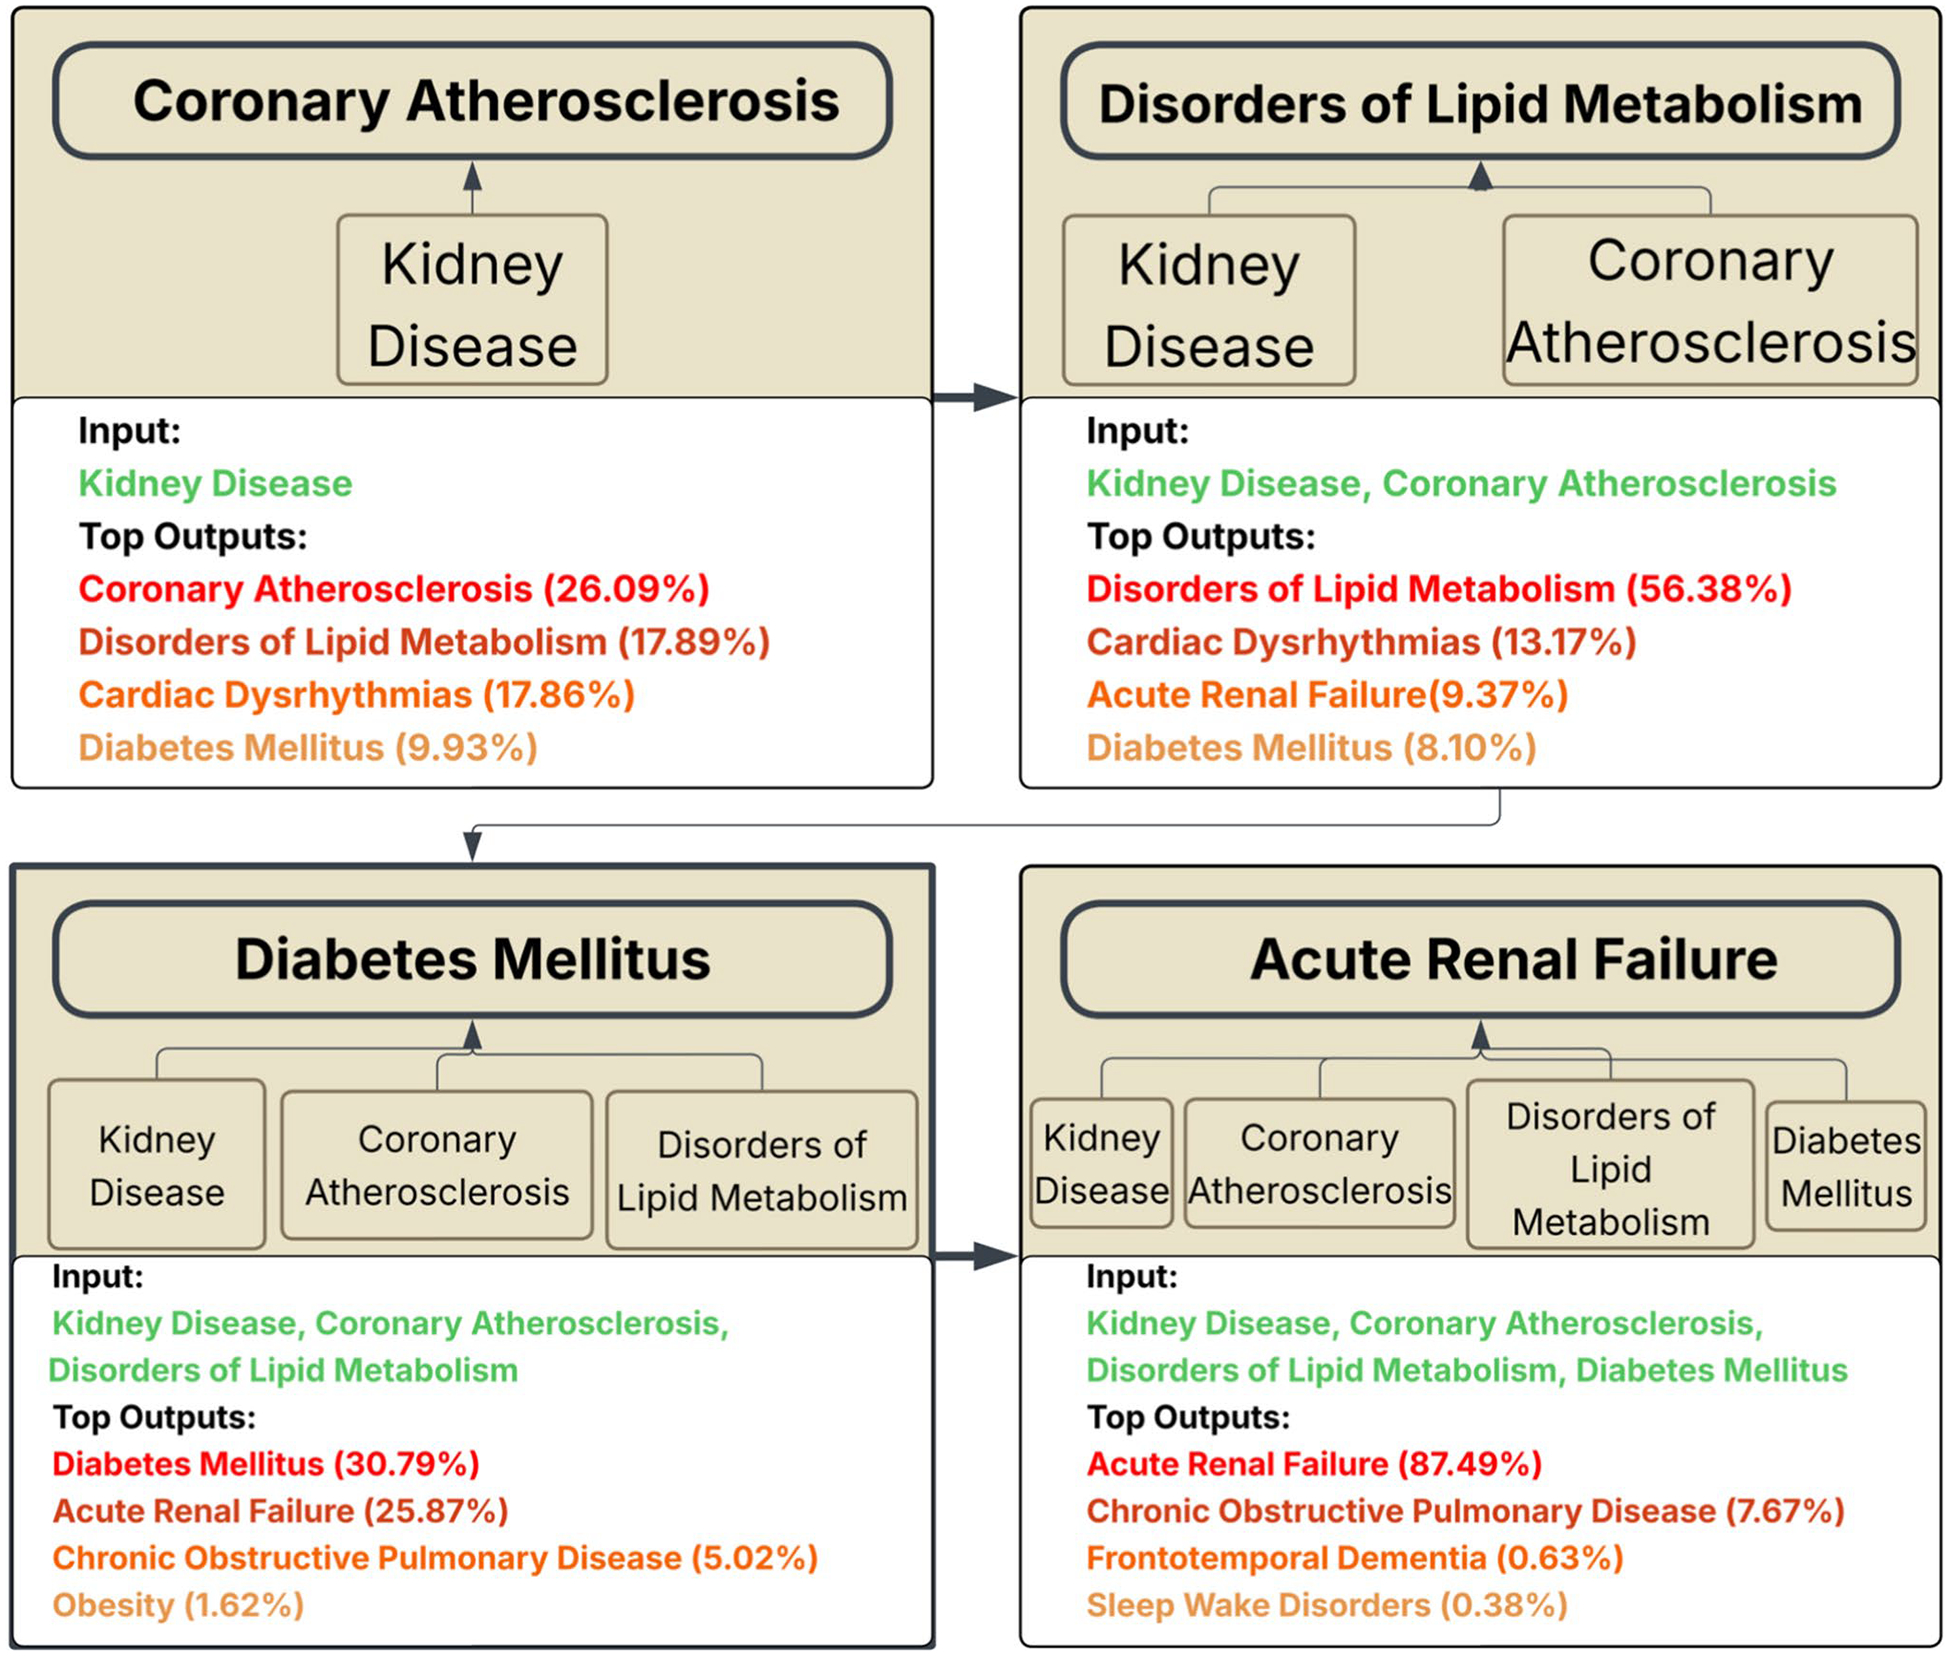Click the Coronary Atherosclerosis title box
This screenshot has height=1656, width=1950.
click(472, 100)
